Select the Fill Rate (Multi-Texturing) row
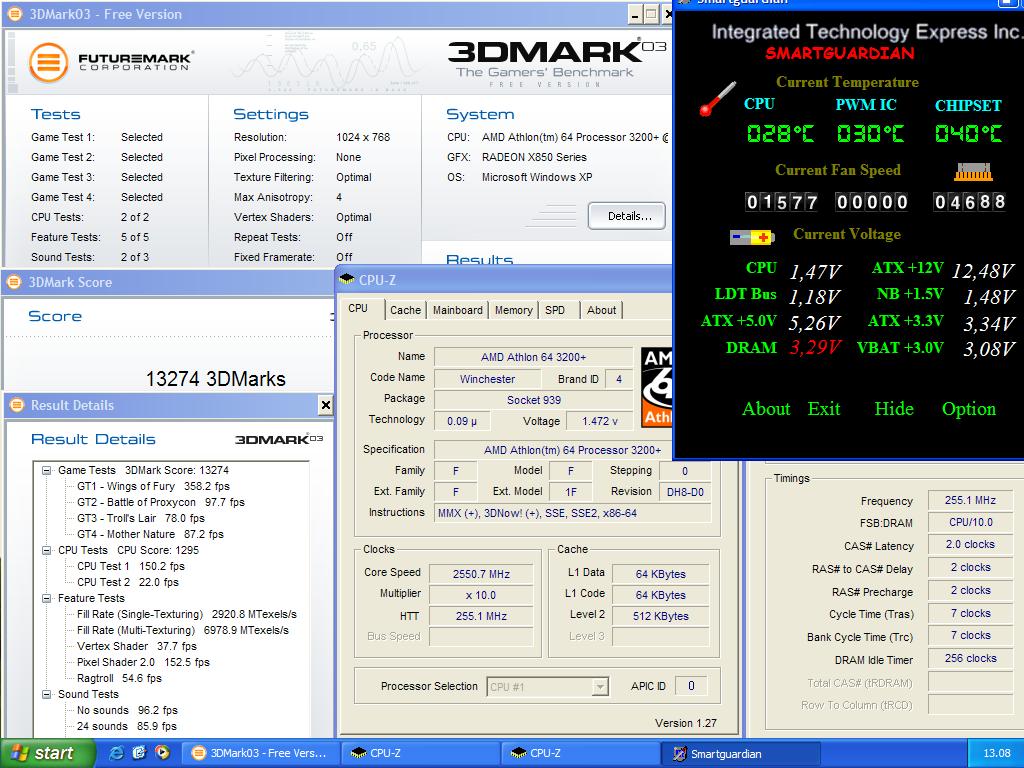This screenshot has height=768, width=1024. click(x=183, y=630)
